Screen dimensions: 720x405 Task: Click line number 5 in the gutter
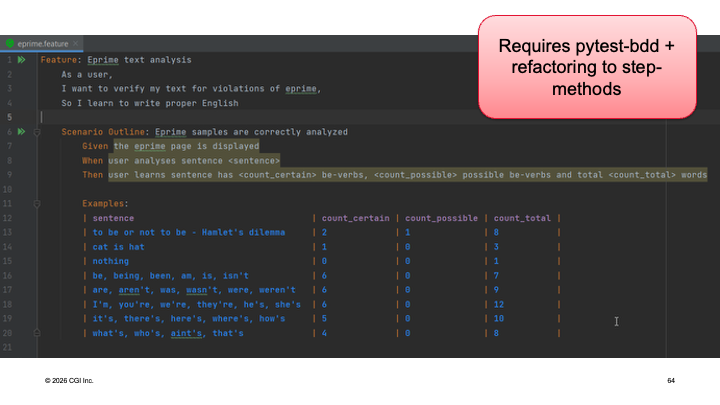point(9,118)
